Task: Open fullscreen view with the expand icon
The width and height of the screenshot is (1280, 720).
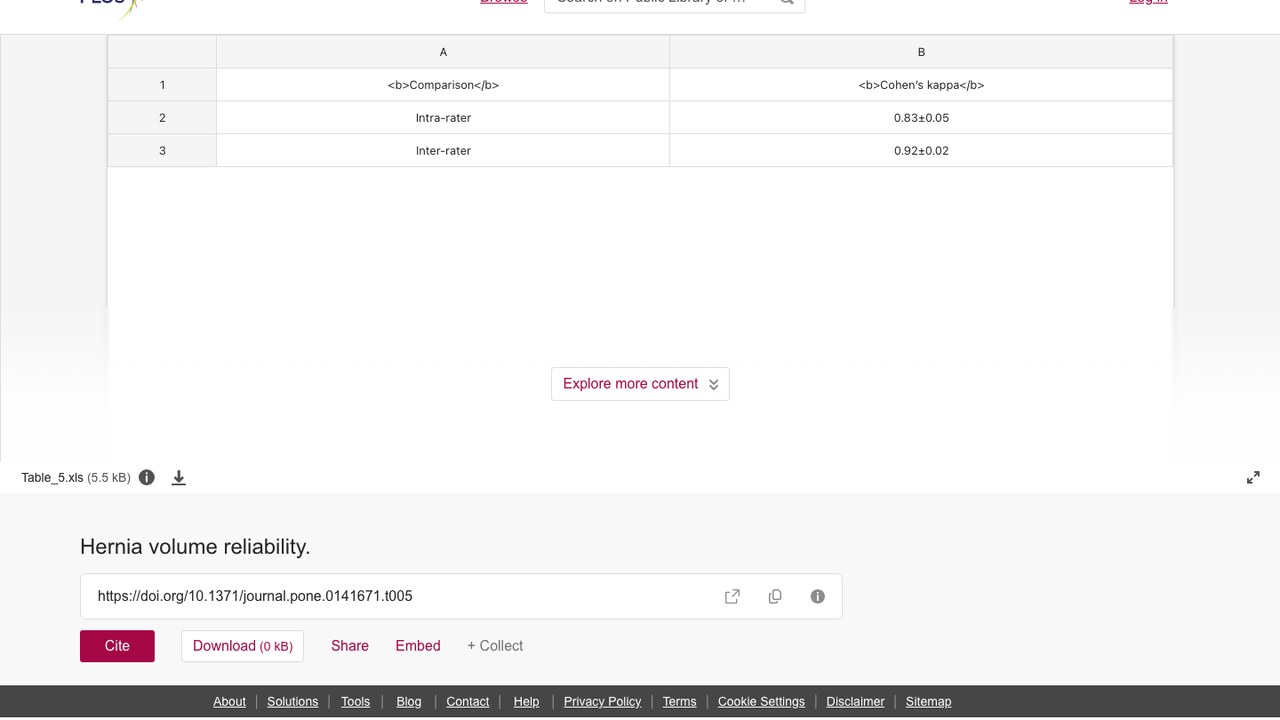Action: pos(1253,477)
